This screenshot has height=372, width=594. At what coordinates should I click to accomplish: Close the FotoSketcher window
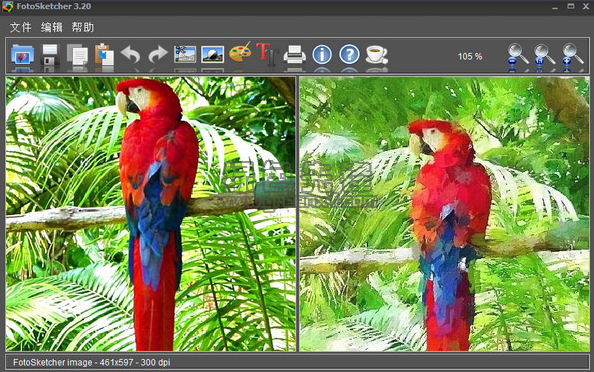coord(586,6)
